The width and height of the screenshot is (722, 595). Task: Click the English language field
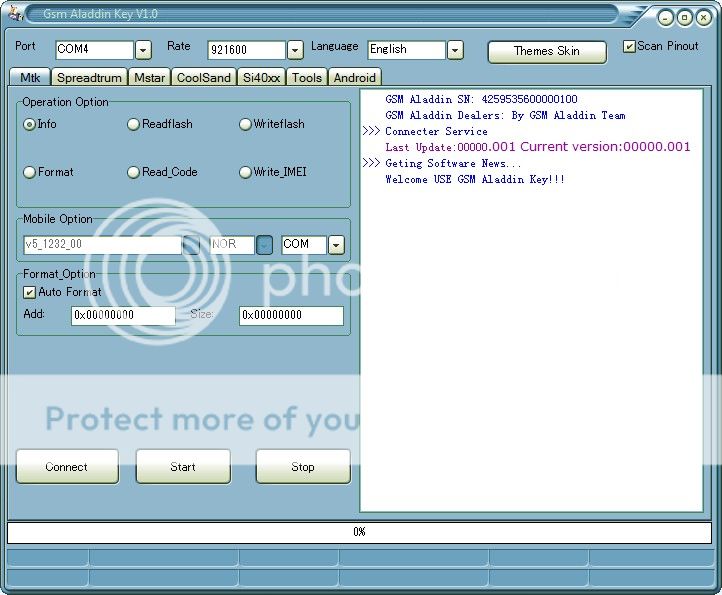[407, 50]
